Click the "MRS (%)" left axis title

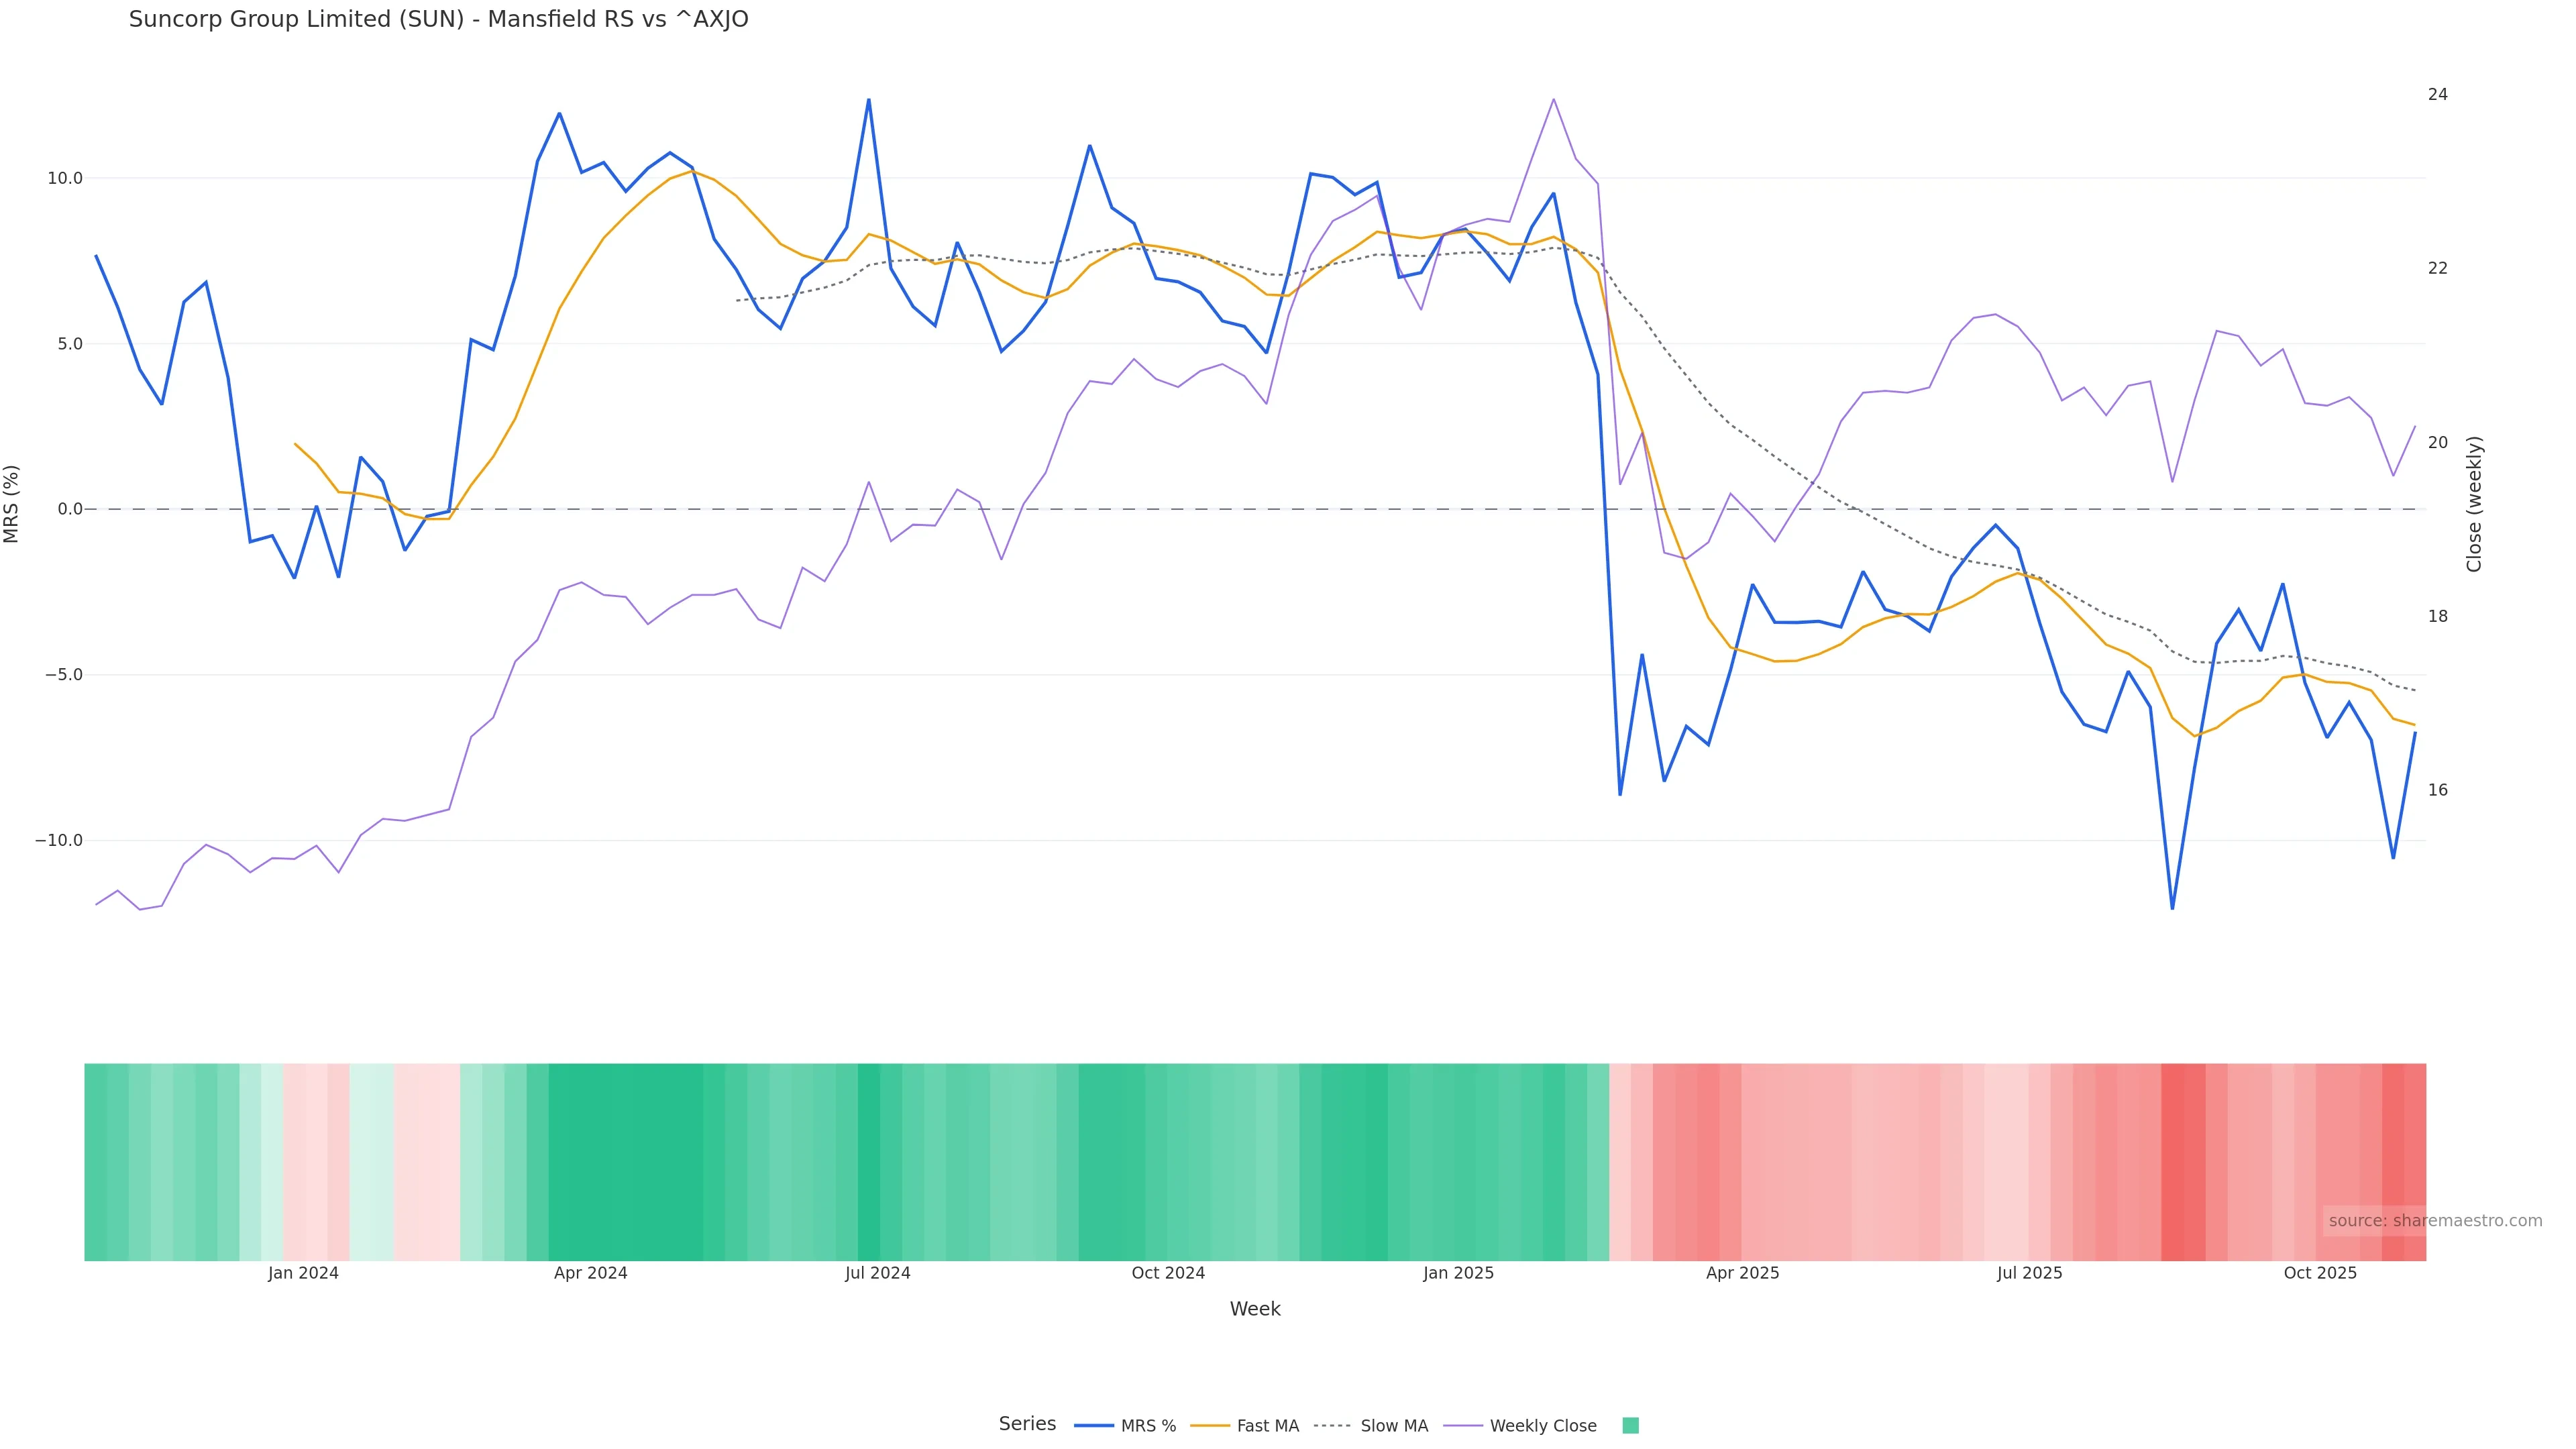pyautogui.click(x=12, y=503)
